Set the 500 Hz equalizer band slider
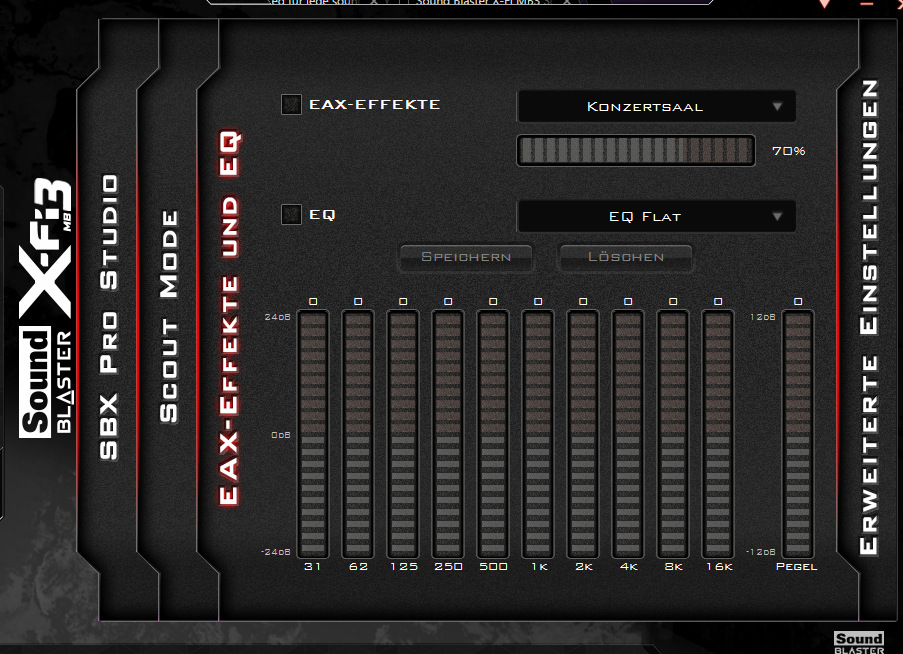This screenshot has height=654, width=903. (493, 434)
